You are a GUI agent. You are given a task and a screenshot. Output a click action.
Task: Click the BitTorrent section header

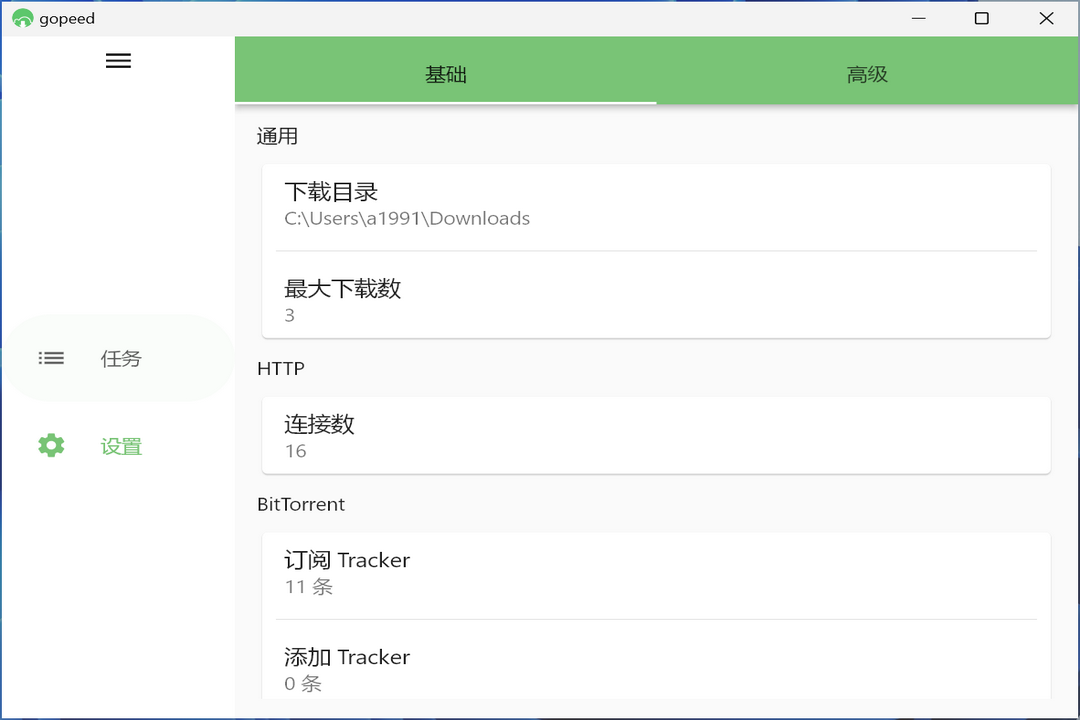click(x=301, y=504)
